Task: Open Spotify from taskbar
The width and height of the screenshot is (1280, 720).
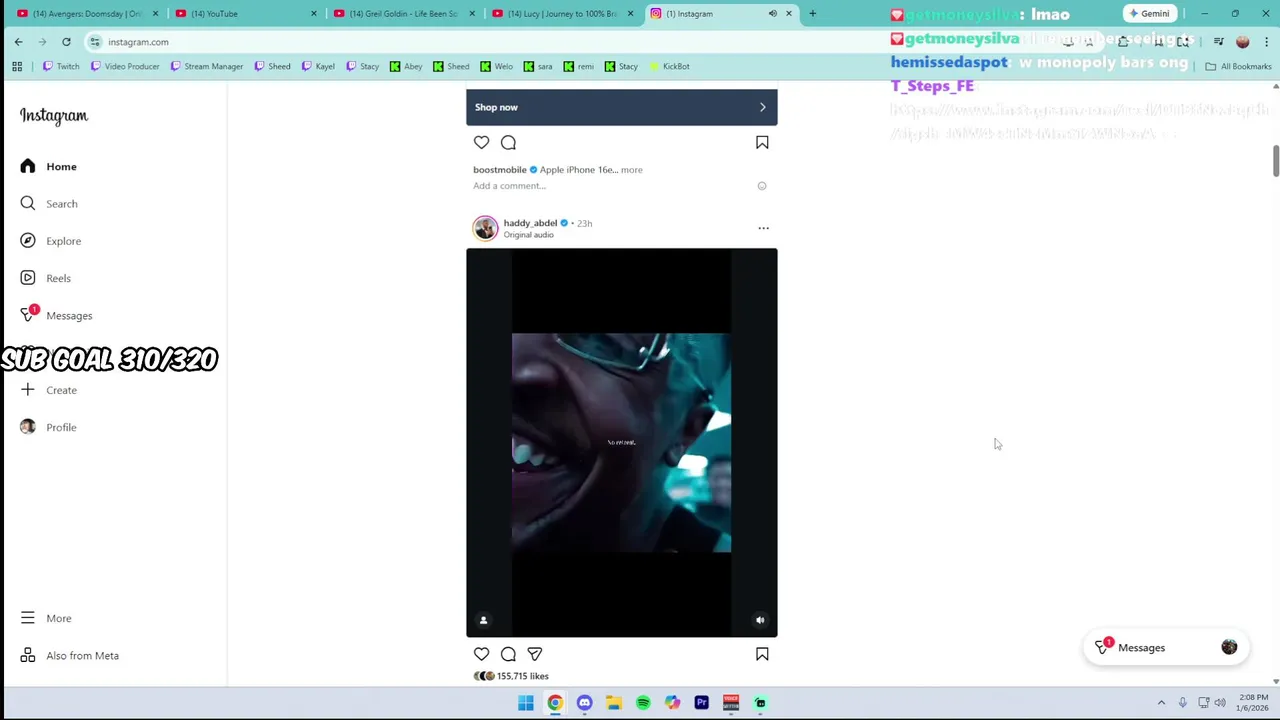Action: coord(643,703)
